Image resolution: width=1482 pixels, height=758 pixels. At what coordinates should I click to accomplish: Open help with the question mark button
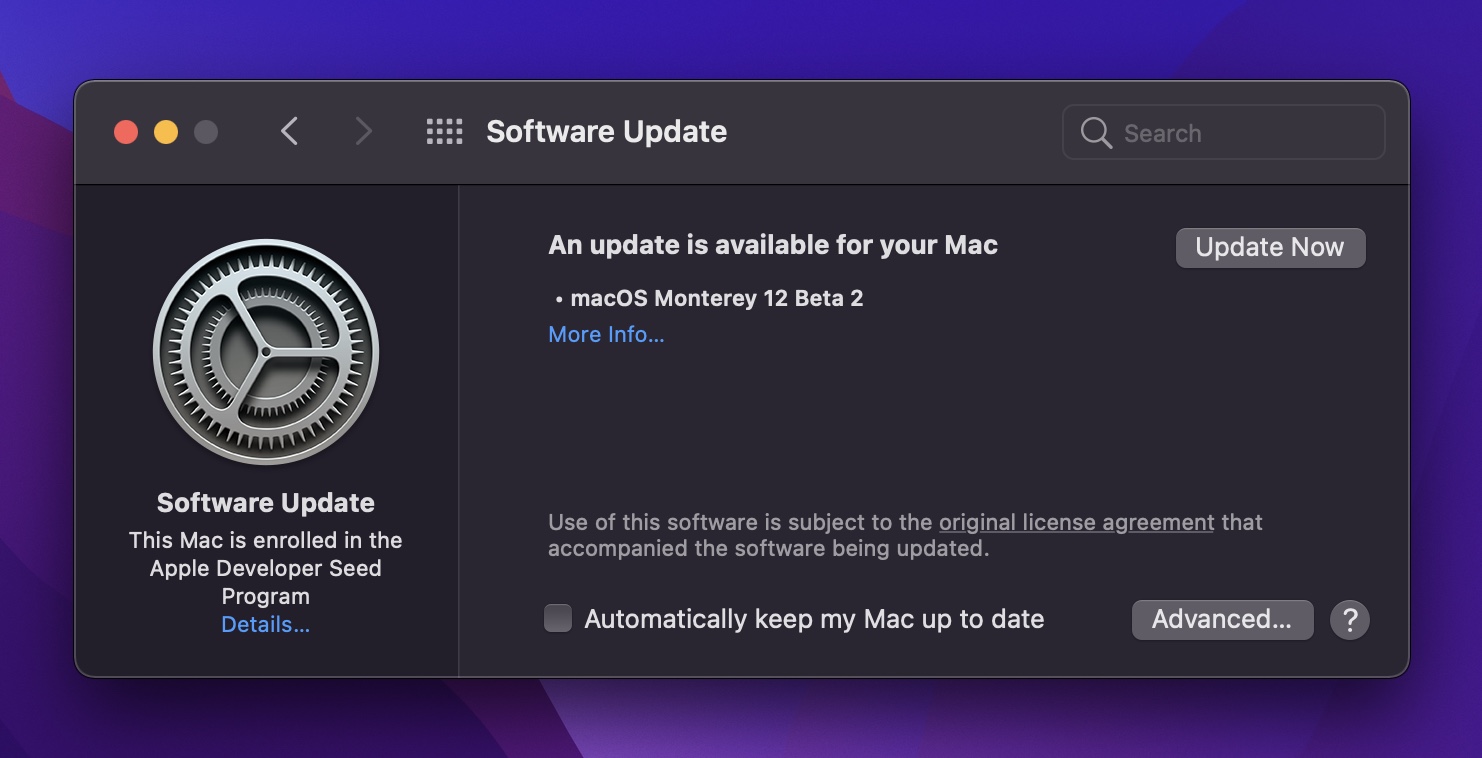[1349, 620]
